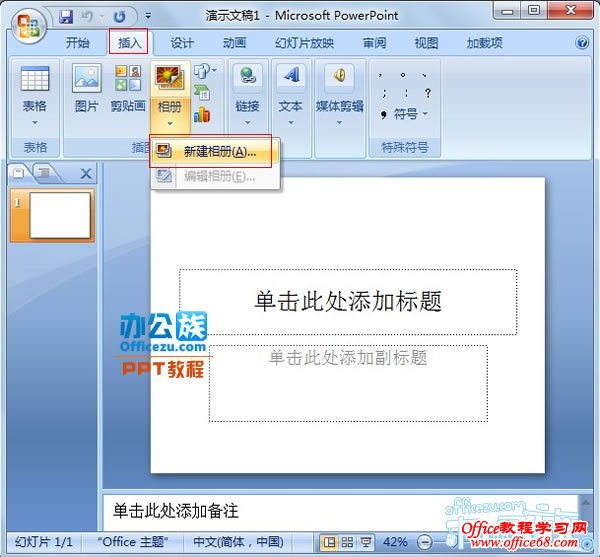The height and width of the screenshot is (557, 600).
Task: Undo the last action
Action: point(88,16)
